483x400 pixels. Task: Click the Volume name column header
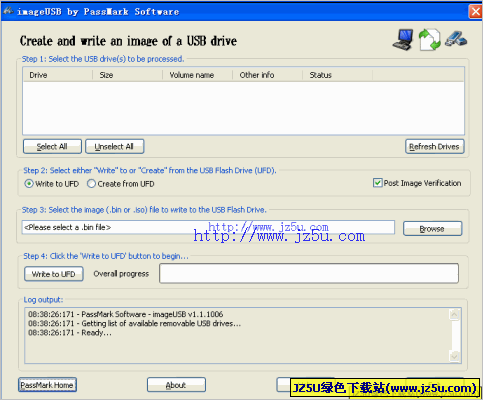point(197,75)
